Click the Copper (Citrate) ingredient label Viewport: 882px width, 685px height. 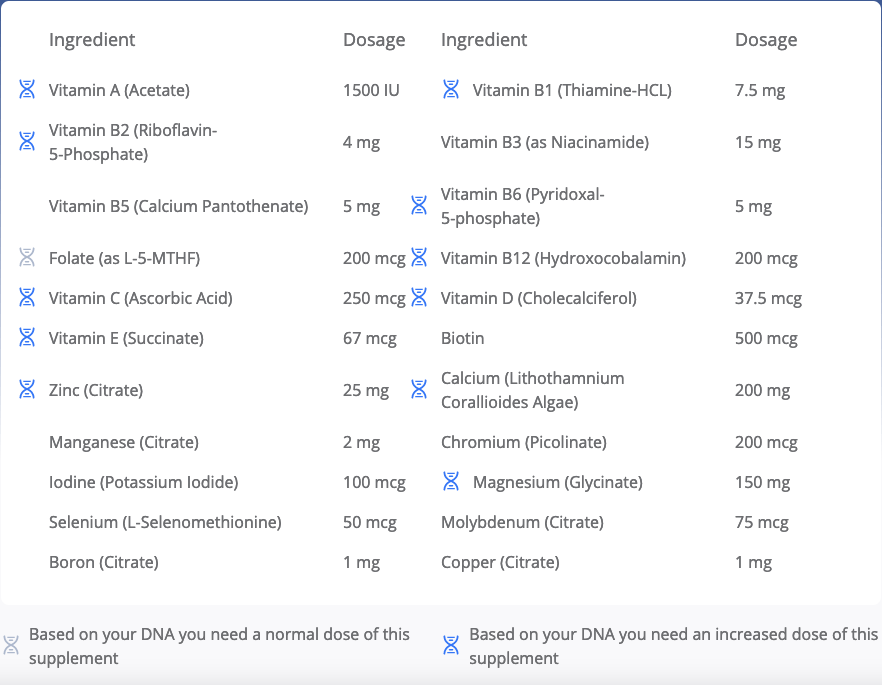[x=500, y=562]
